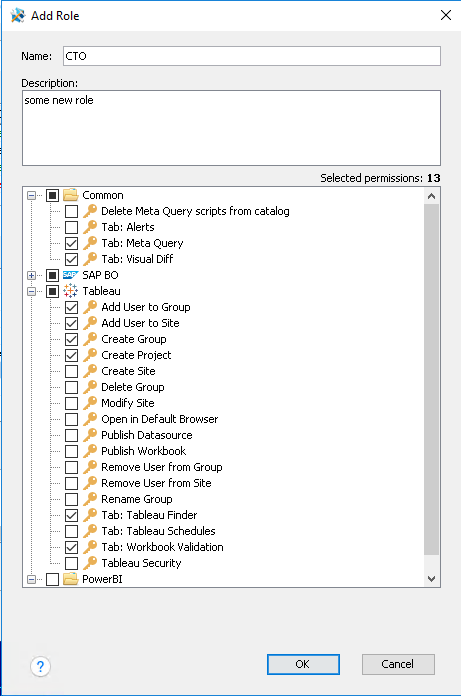This screenshot has width=461, height=696.
Task: Click the key icon beside Modify Site
Action: click(x=90, y=403)
